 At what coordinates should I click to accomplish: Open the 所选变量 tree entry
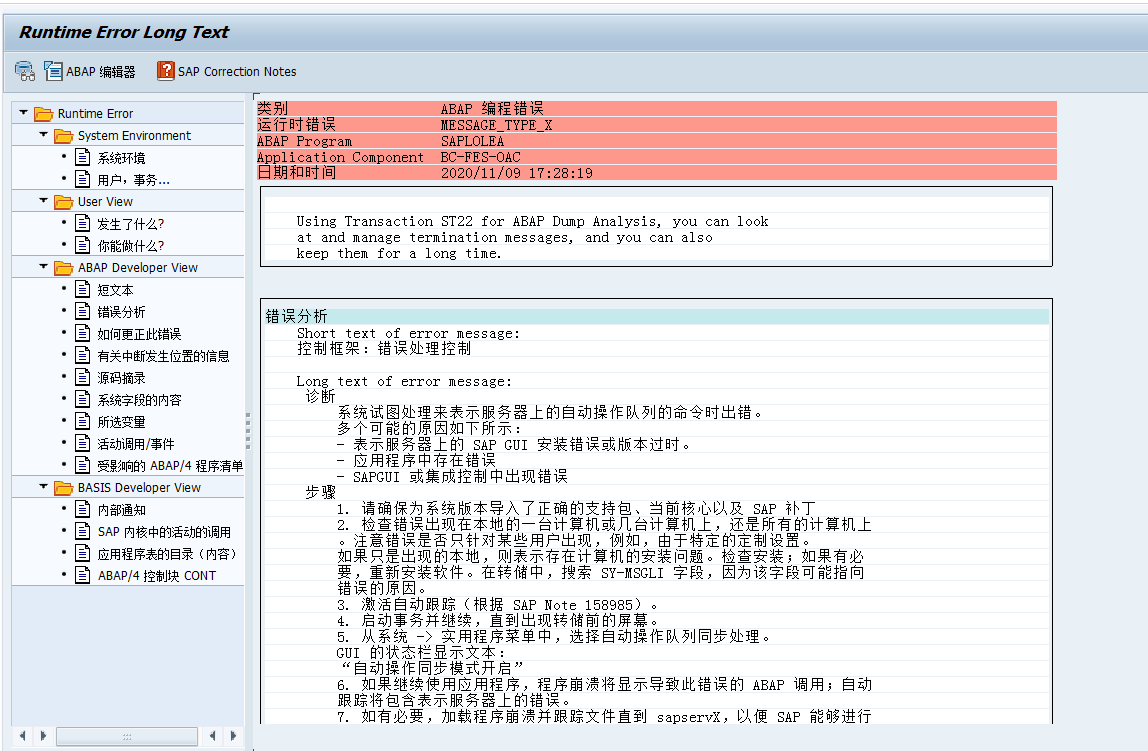coord(122,422)
